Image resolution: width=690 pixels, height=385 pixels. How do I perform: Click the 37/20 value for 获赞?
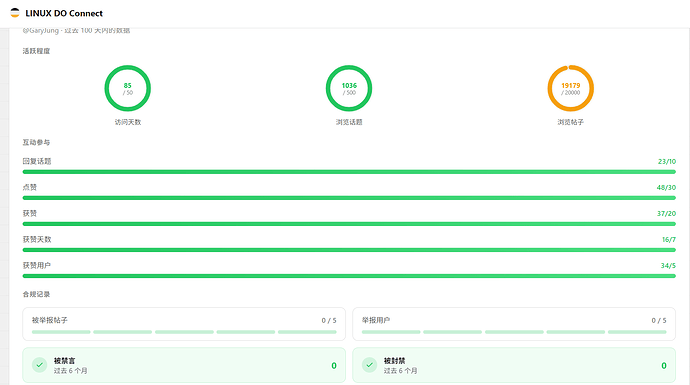coord(666,213)
